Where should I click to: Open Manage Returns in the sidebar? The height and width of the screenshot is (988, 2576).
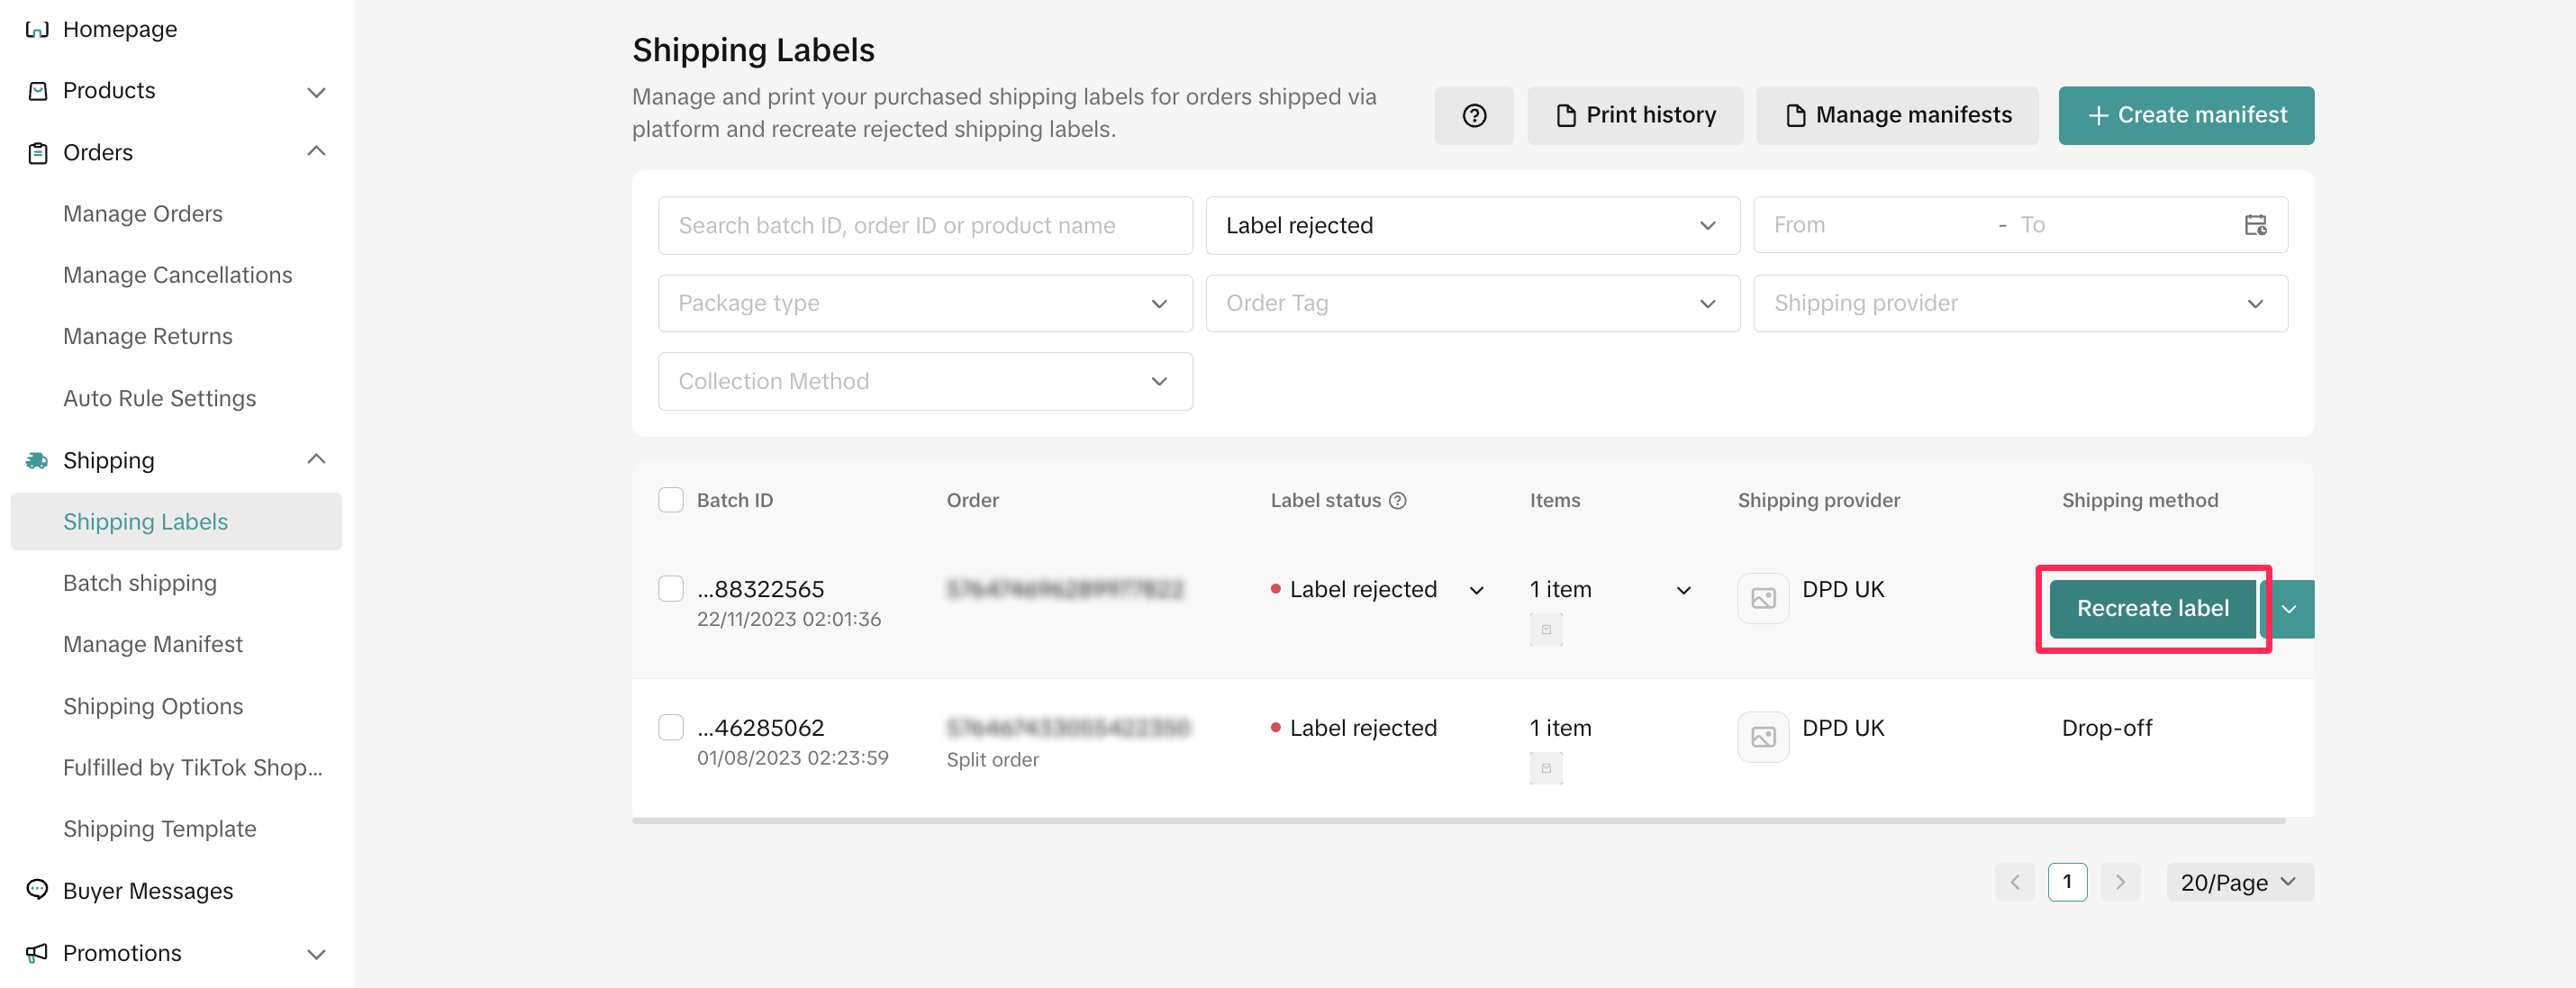point(148,337)
